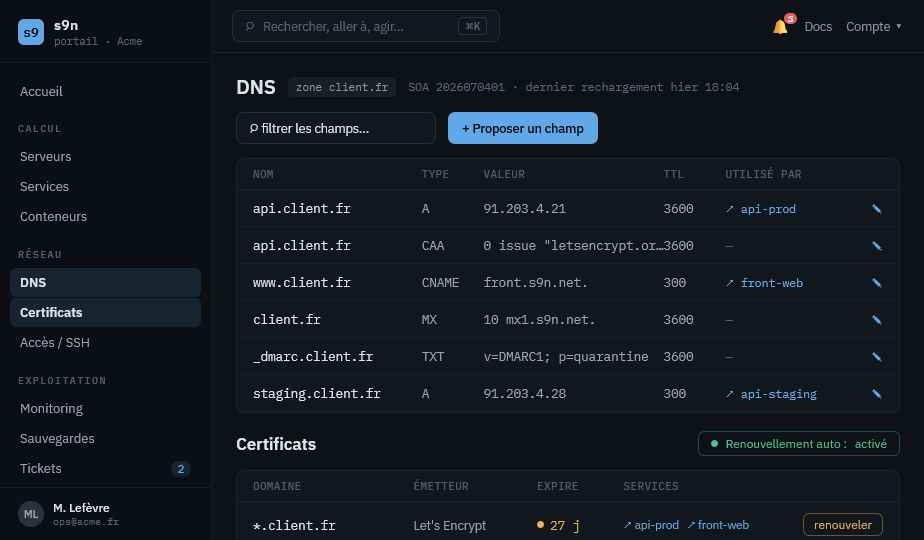Click the global search field
The height and width of the screenshot is (540, 924).
(x=366, y=26)
